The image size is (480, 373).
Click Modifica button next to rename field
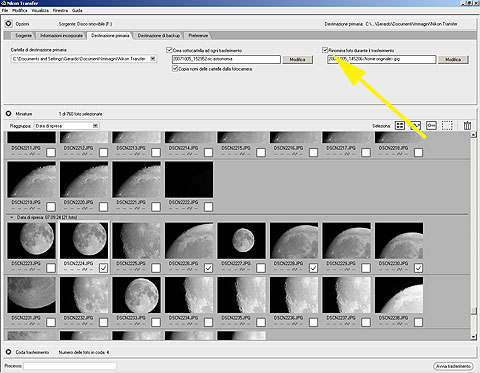pos(453,59)
